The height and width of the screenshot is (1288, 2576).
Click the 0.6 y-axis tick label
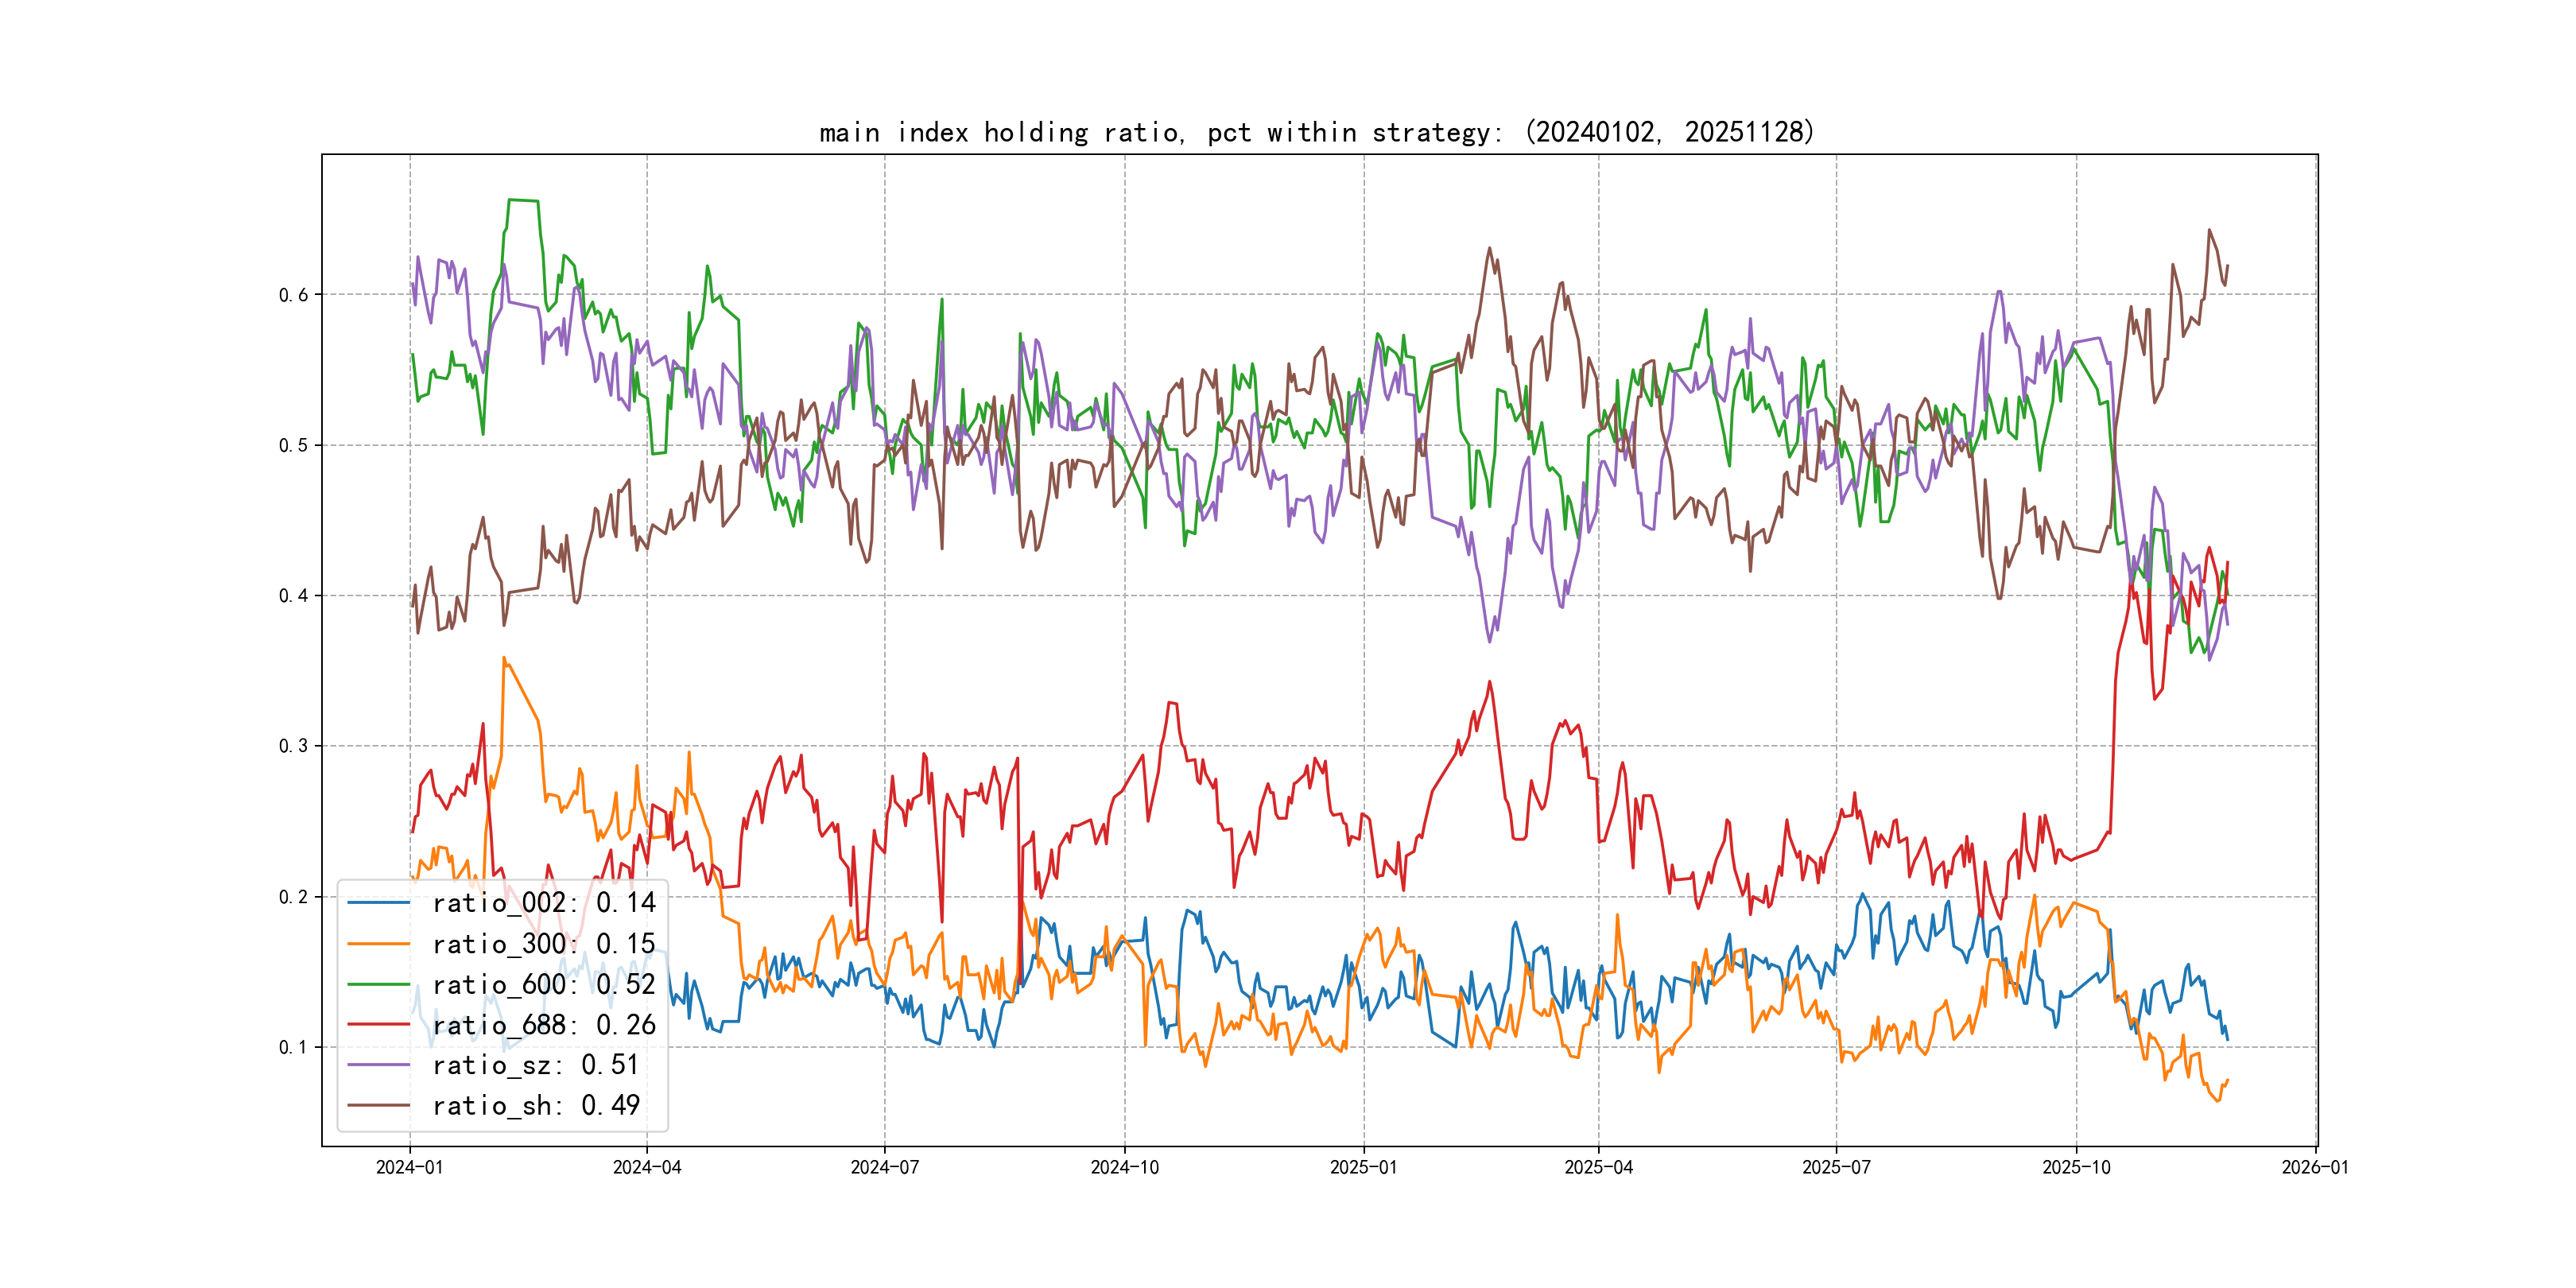tap(293, 295)
